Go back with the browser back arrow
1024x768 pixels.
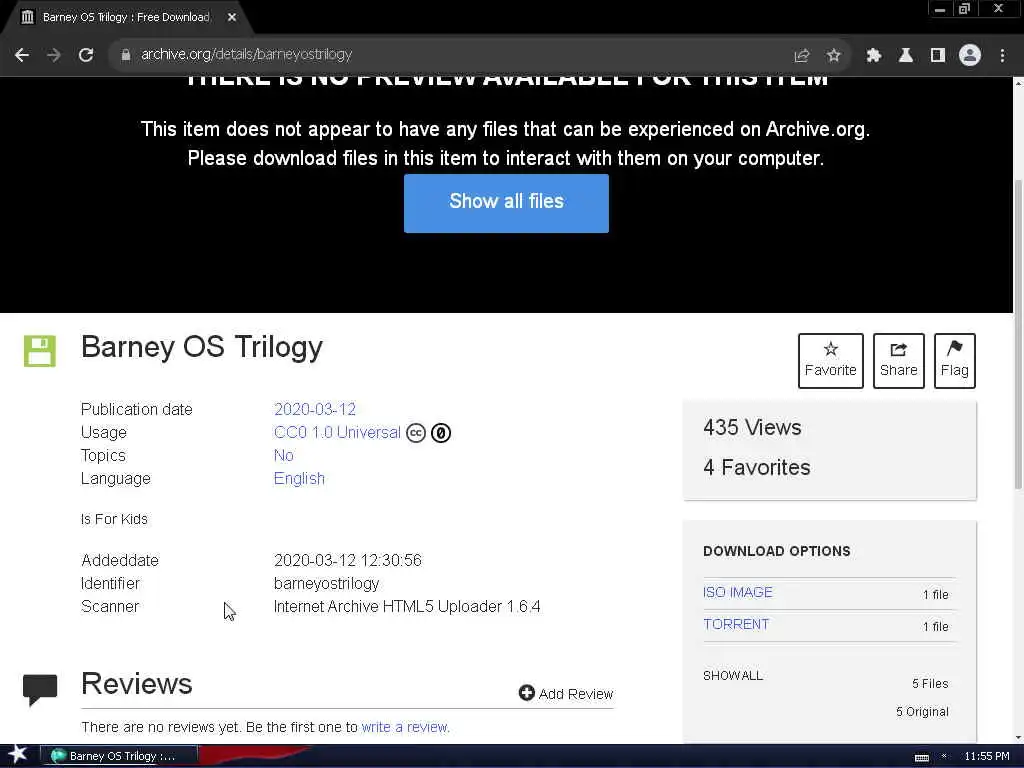tap(22, 56)
